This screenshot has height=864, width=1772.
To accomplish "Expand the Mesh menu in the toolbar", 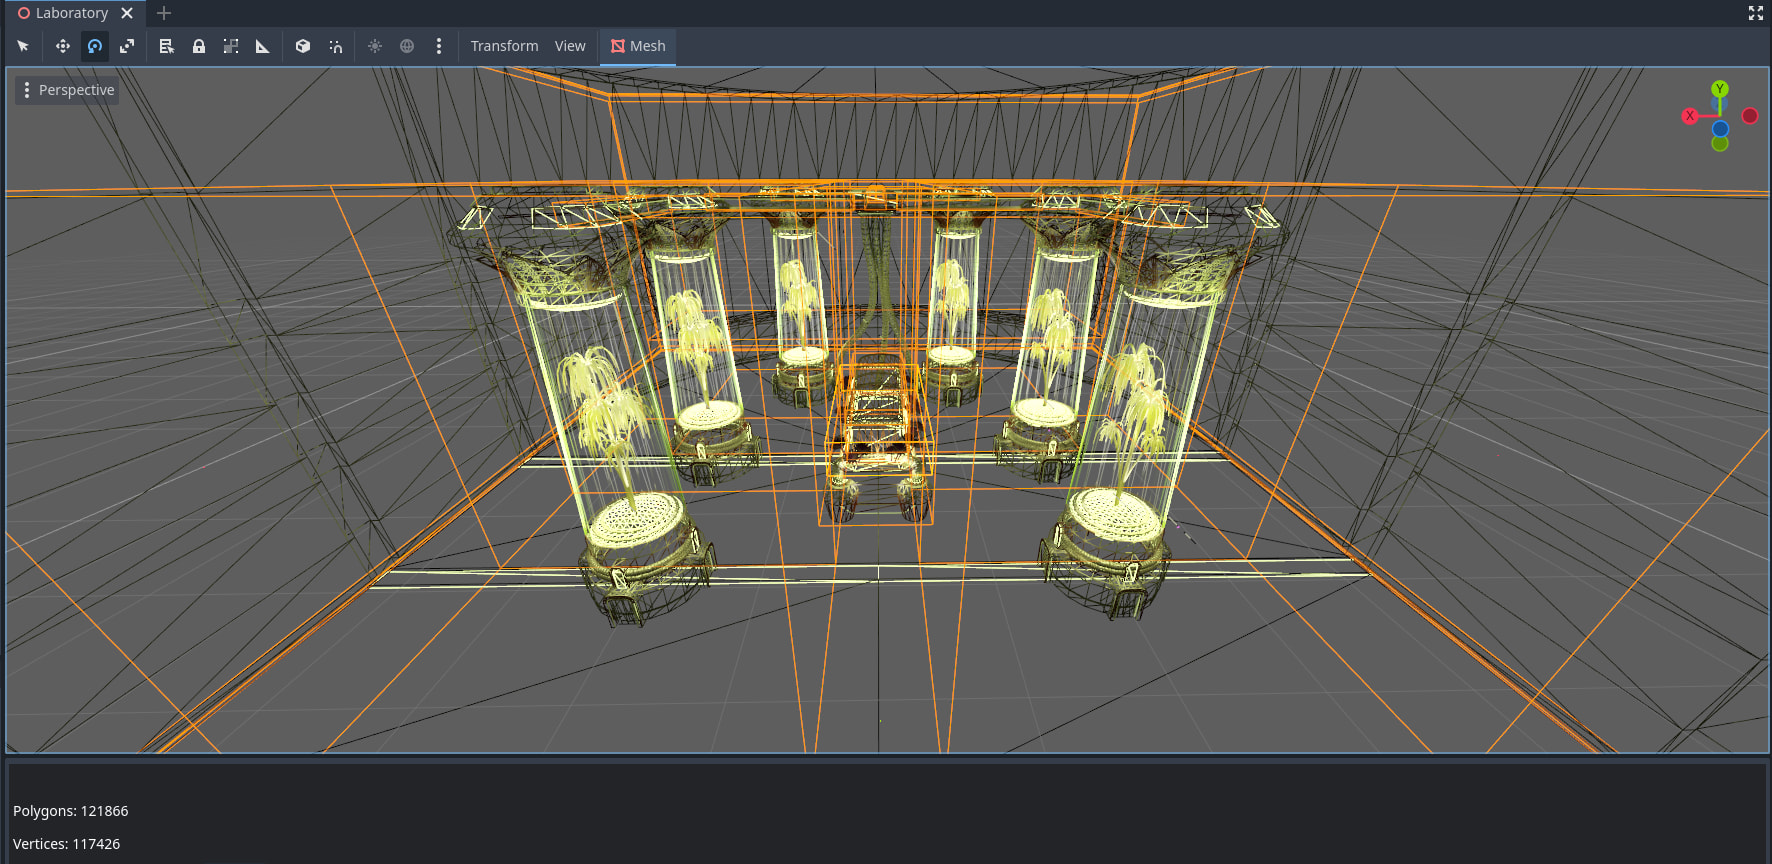I will click(638, 46).
